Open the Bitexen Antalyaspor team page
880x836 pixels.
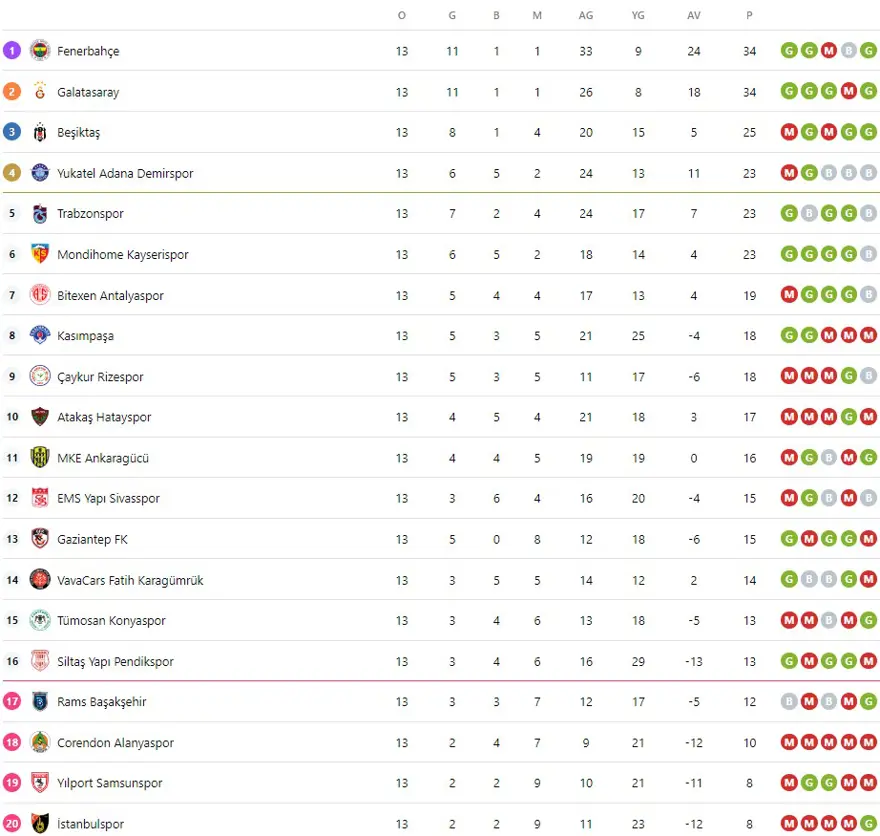[110, 296]
